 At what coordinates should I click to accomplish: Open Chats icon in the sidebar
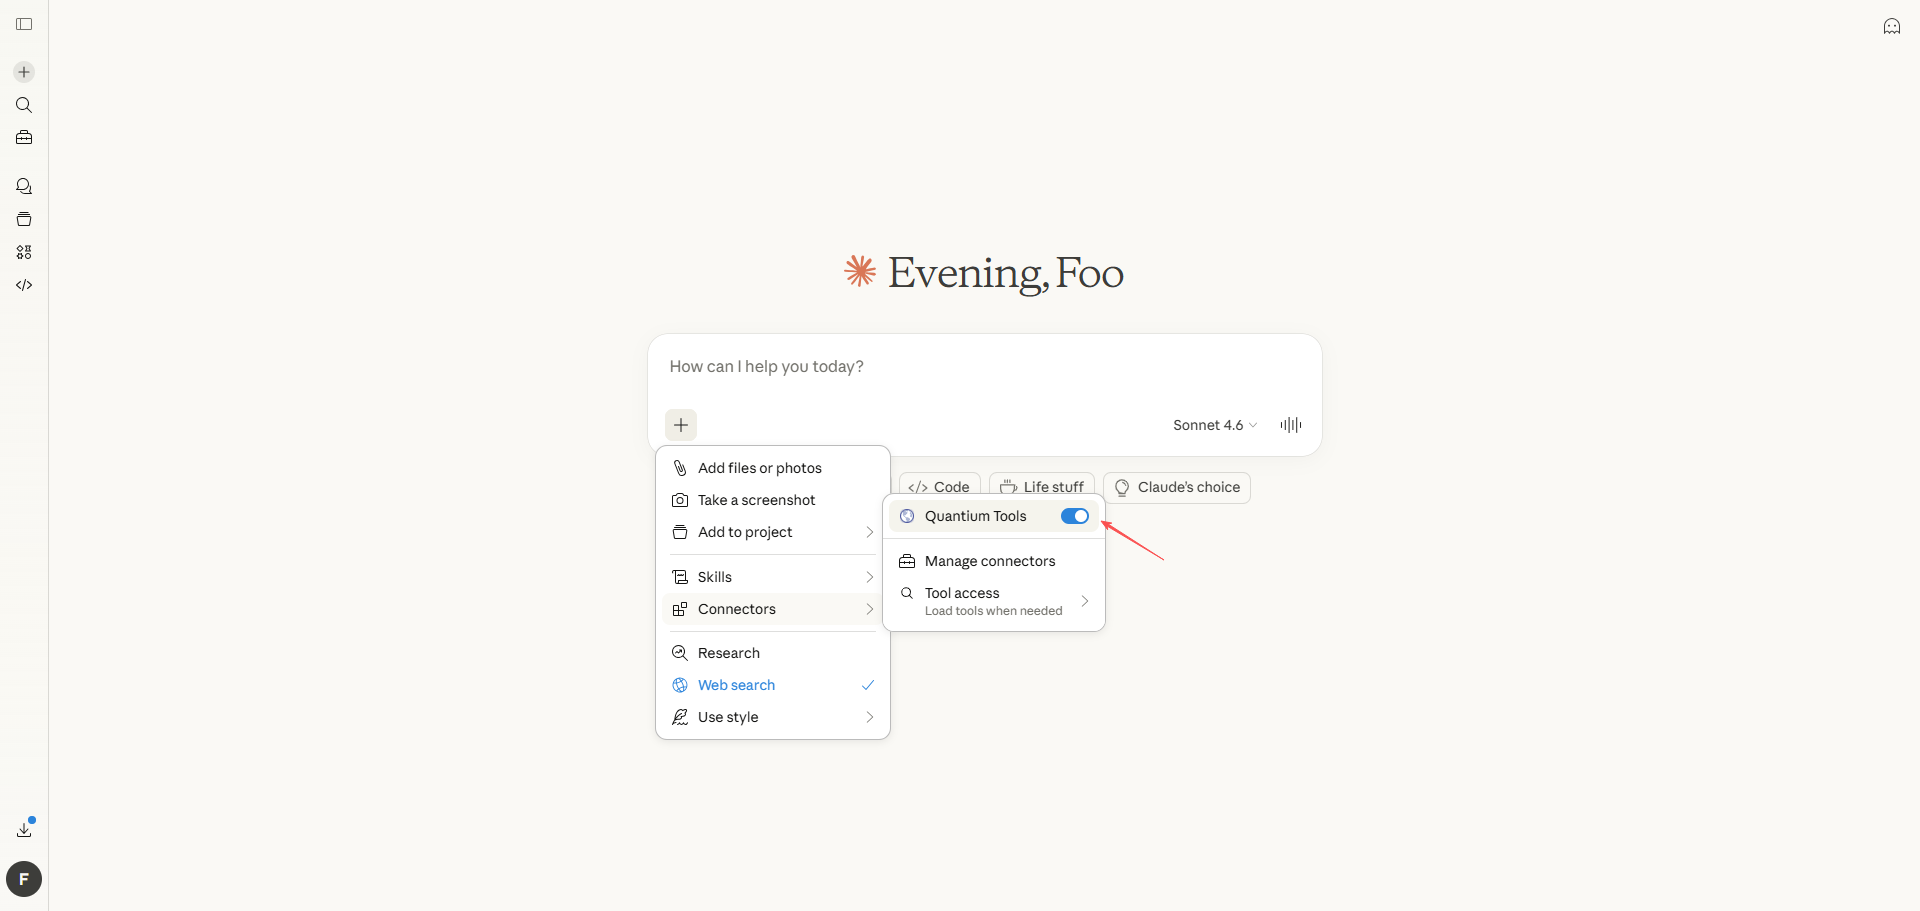click(x=24, y=186)
